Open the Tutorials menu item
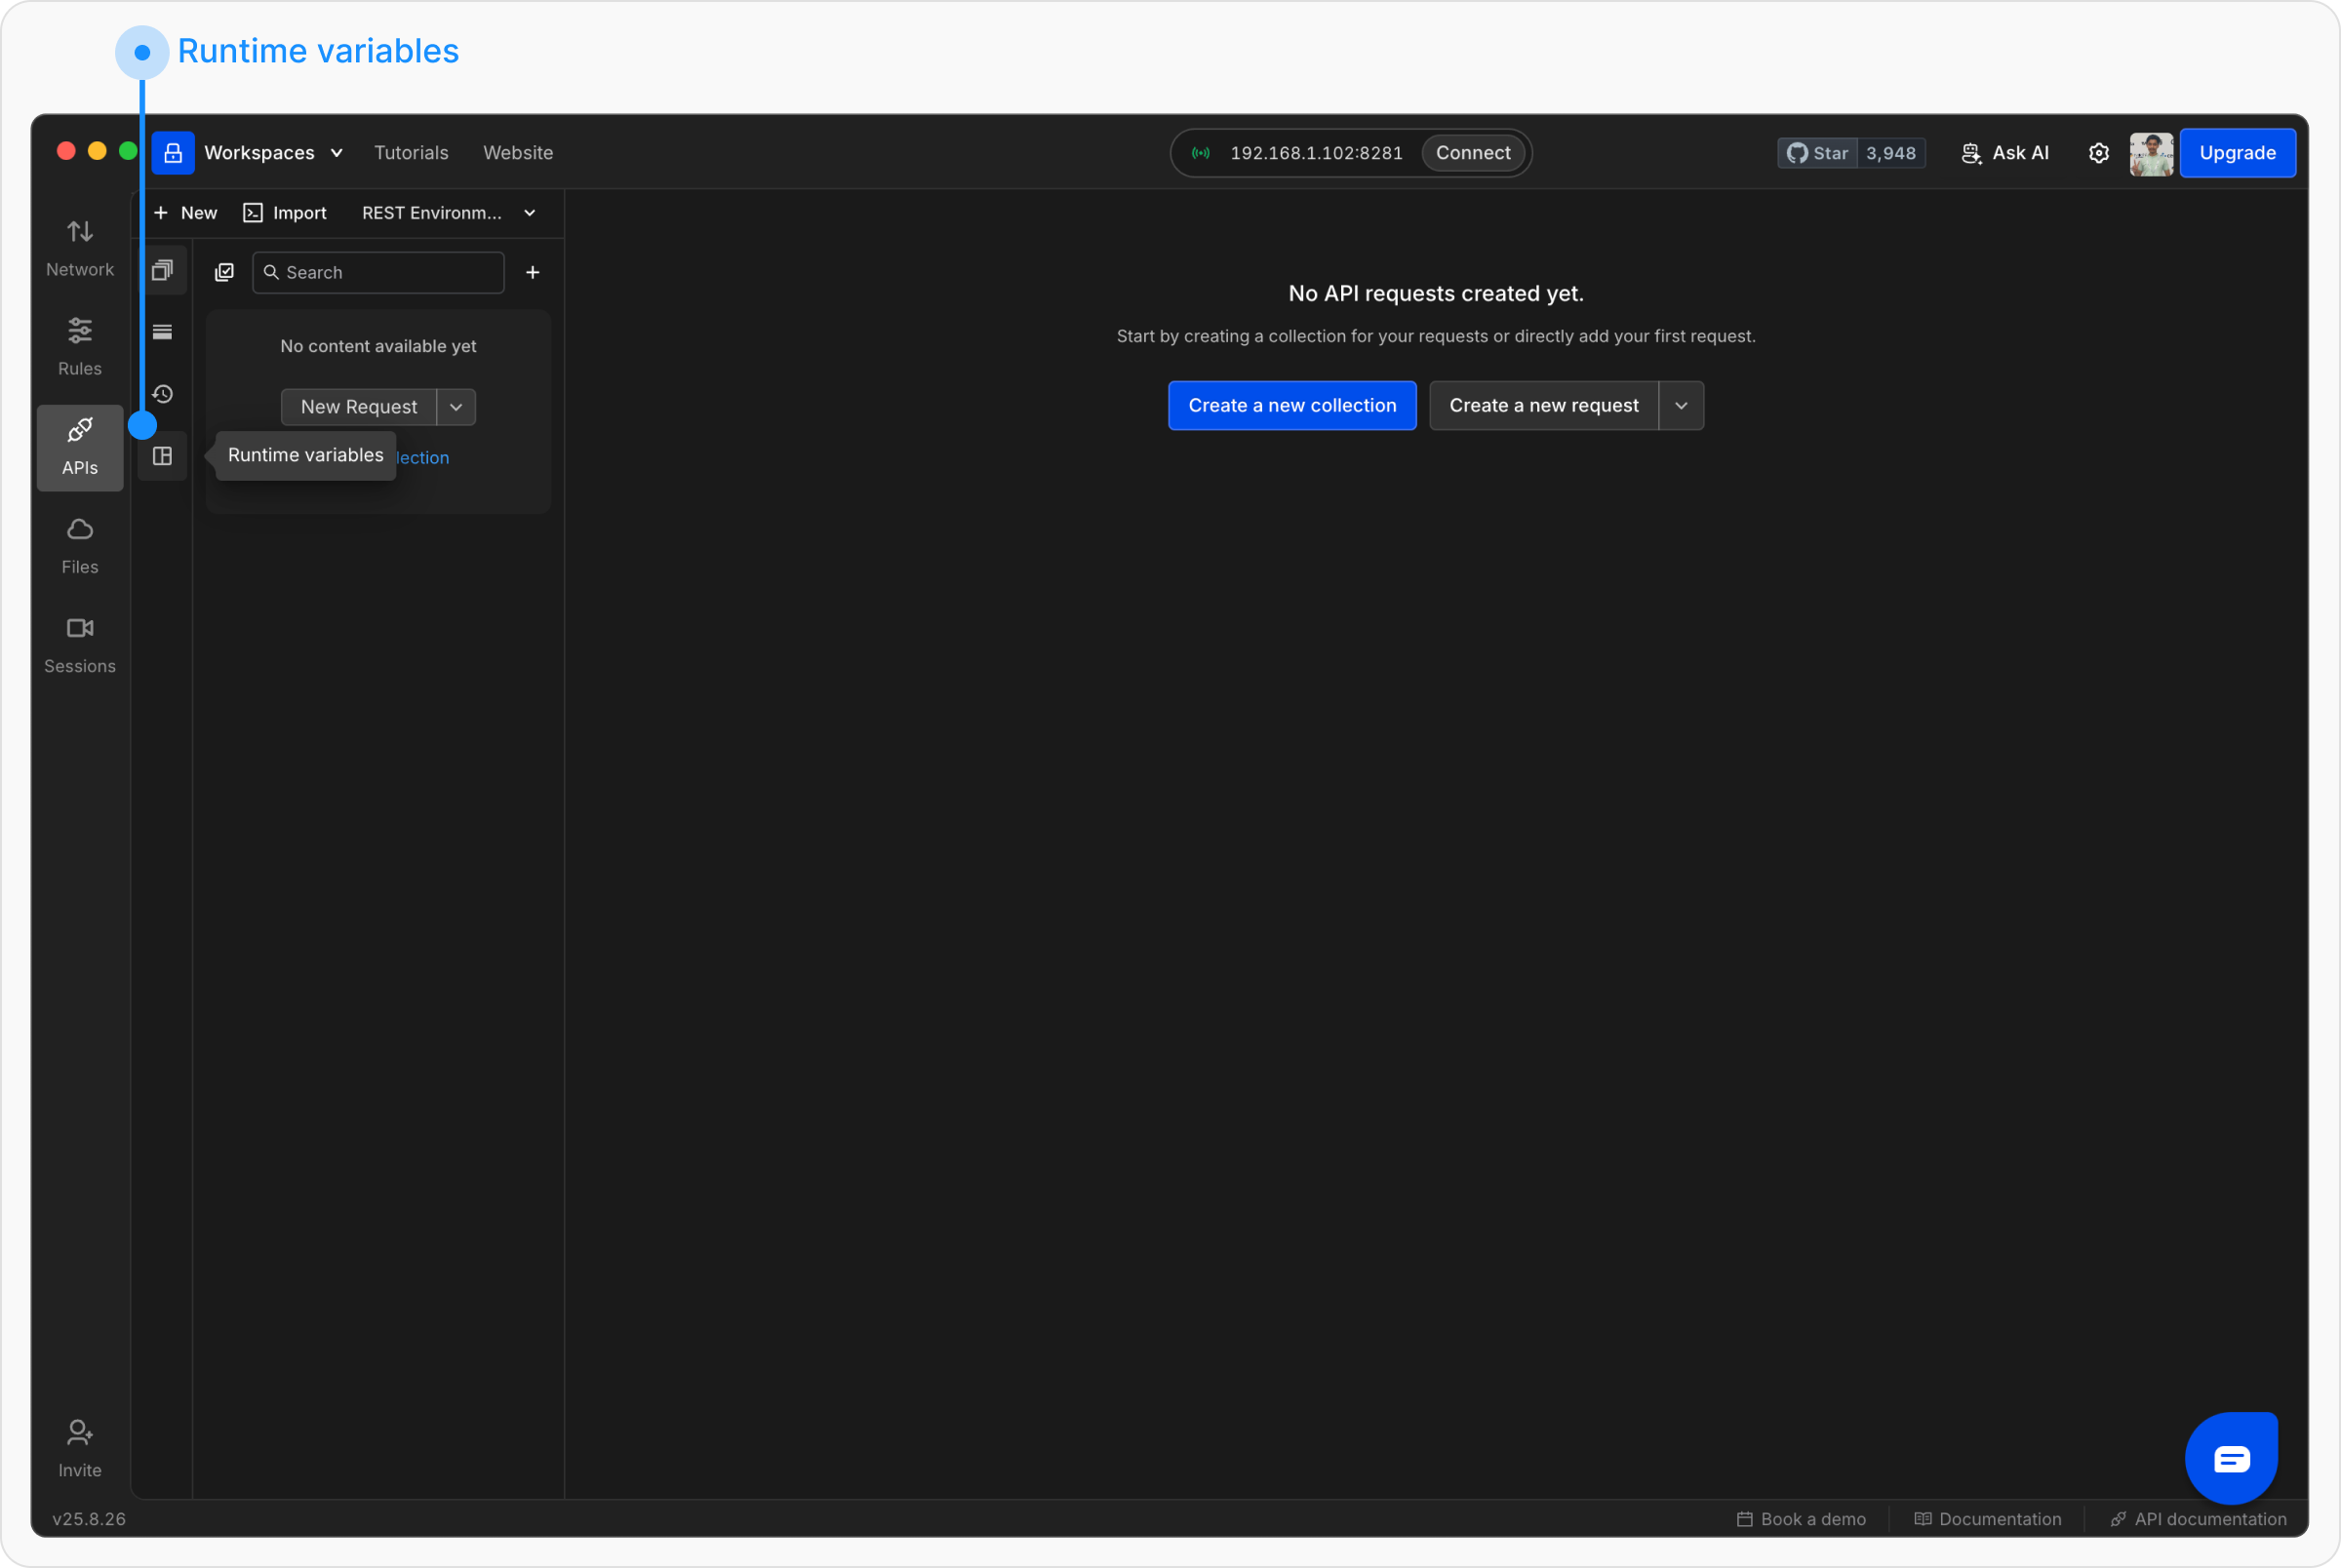This screenshot has height=1568, width=2341. [x=411, y=153]
